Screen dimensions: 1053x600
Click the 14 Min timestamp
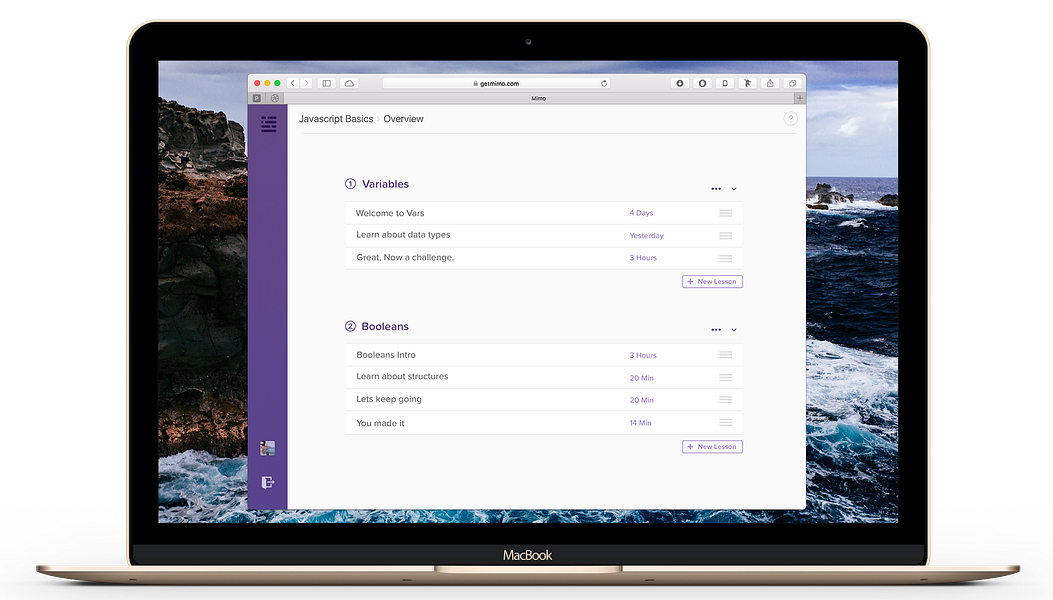tap(641, 423)
